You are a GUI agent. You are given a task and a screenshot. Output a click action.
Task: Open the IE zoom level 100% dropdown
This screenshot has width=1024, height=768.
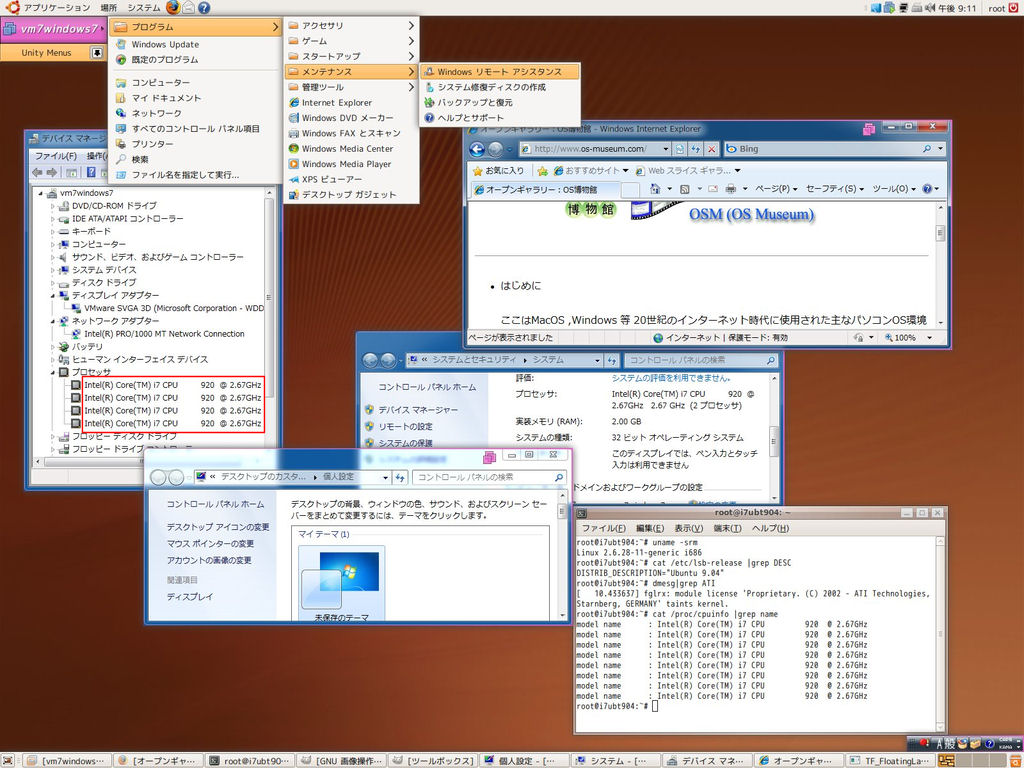(929, 338)
